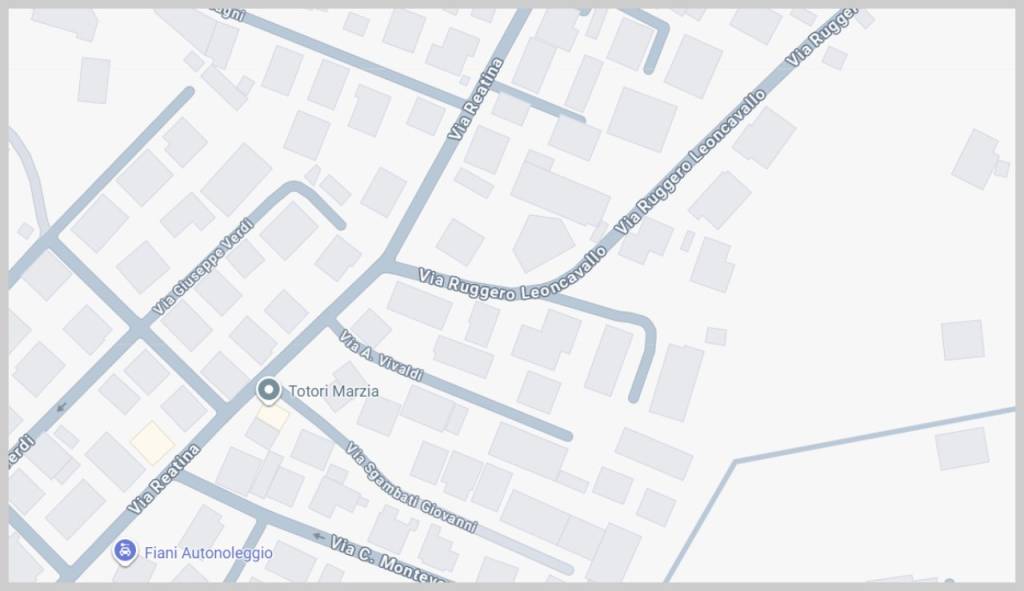Click the isolated square building at far right

tap(963, 340)
